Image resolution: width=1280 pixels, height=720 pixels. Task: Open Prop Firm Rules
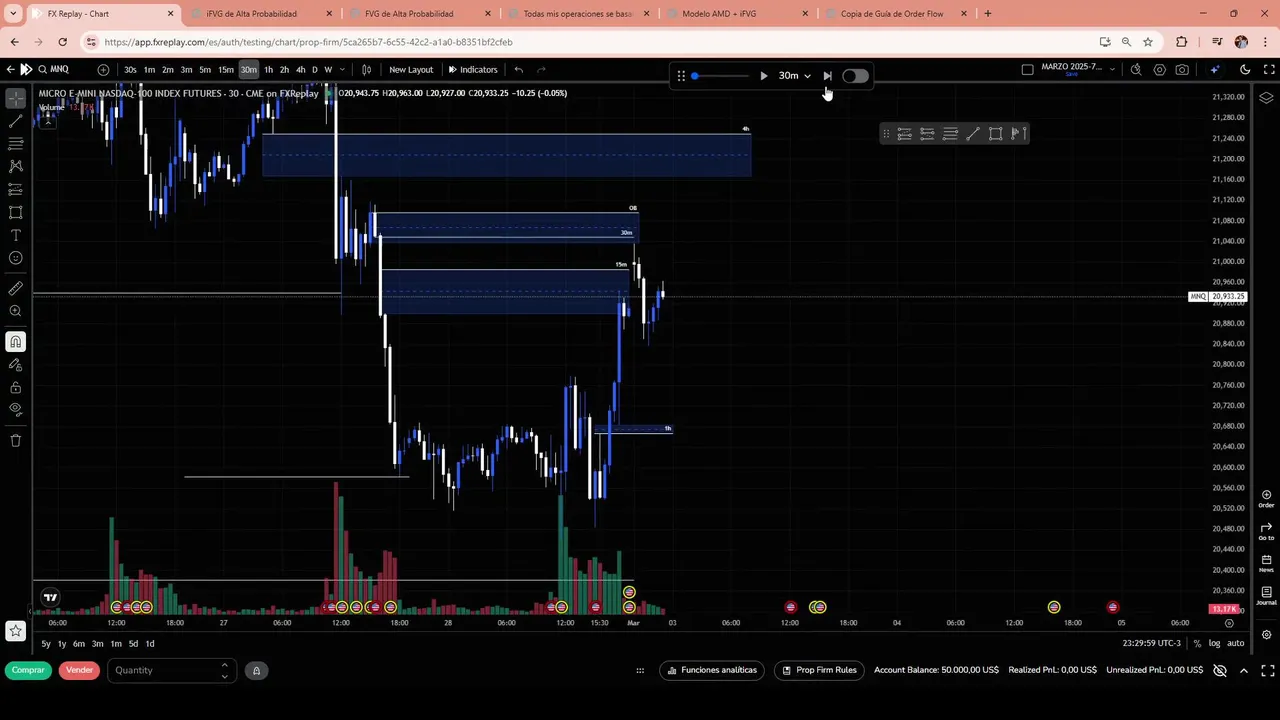coord(819,670)
